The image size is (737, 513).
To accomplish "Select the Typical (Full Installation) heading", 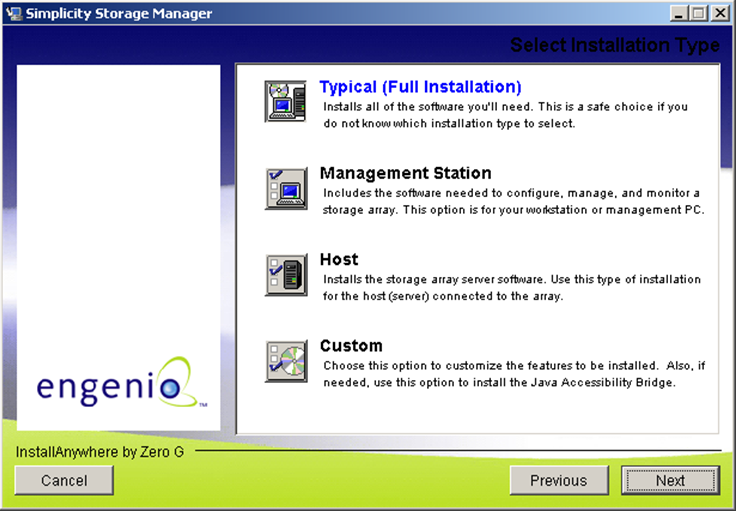I will point(420,87).
